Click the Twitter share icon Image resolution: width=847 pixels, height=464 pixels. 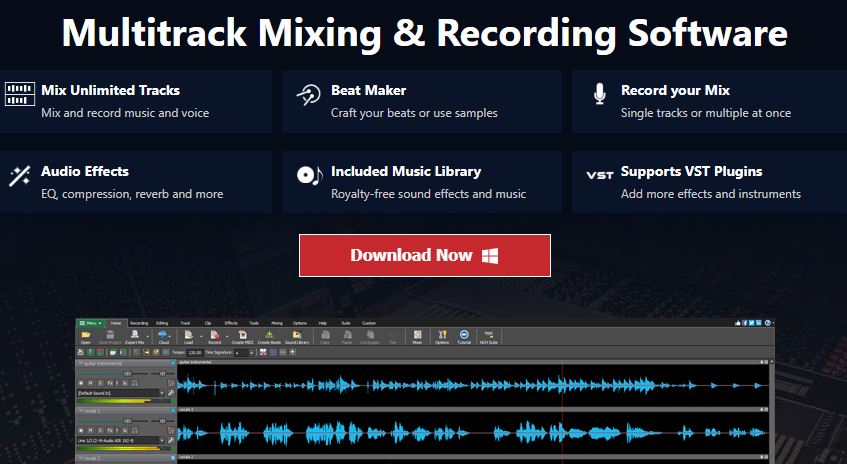tap(751, 323)
